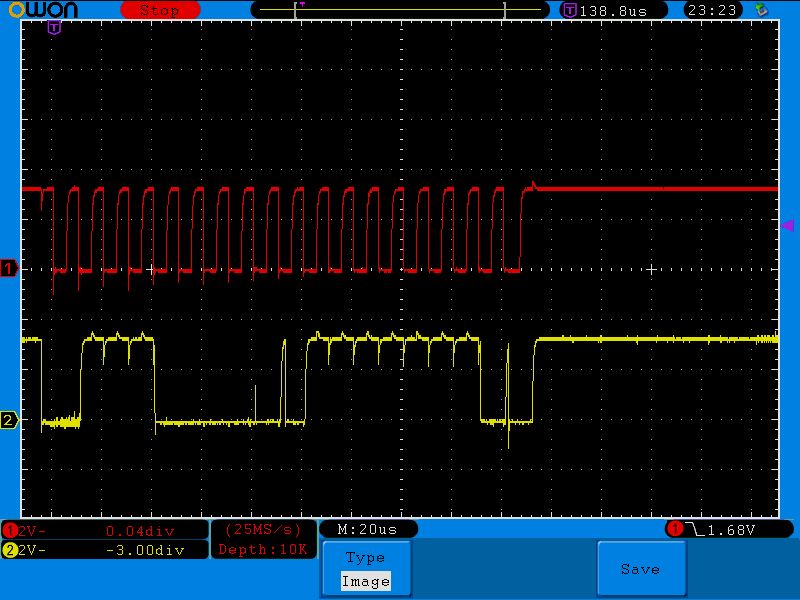Click the 1.68V trigger level readout
The width and height of the screenshot is (800, 600).
coord(731,530)
